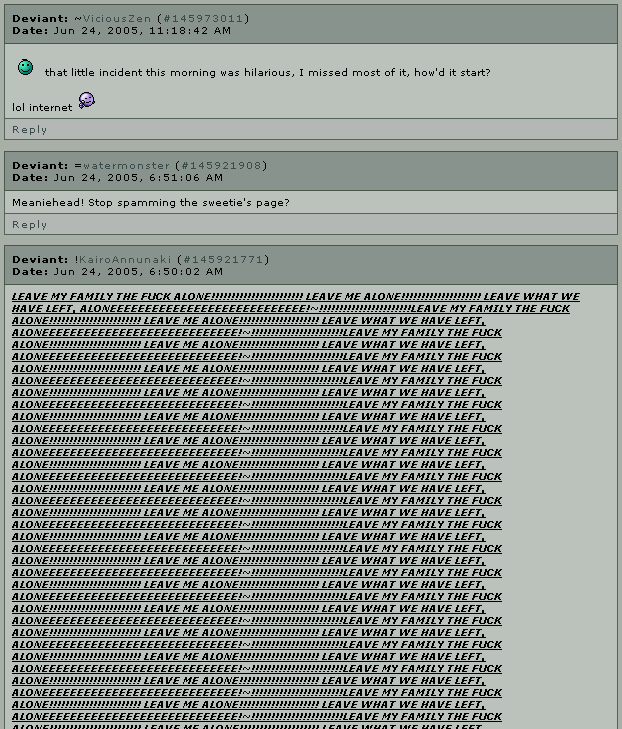Reply to ViciousZen's comment
622x729 pixels.
point(30,130)
